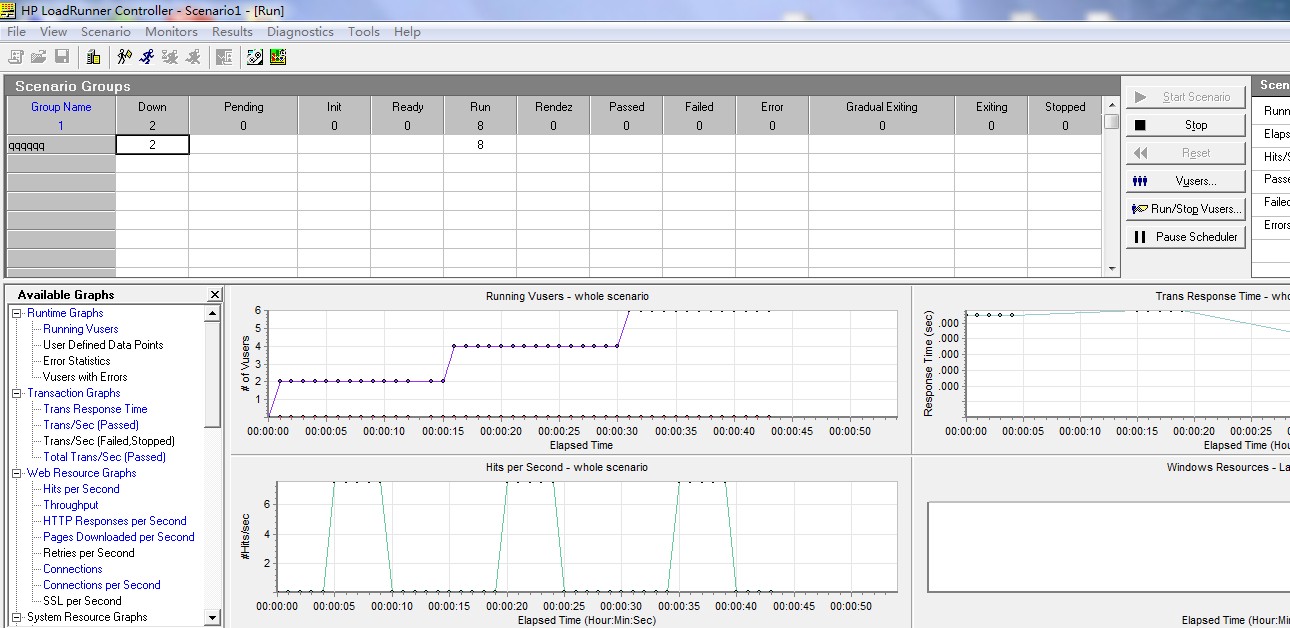Select Hits per Second tree item
Viewport: 1290px width, 628px height.
pyautogui.click(x=81, y=489)
